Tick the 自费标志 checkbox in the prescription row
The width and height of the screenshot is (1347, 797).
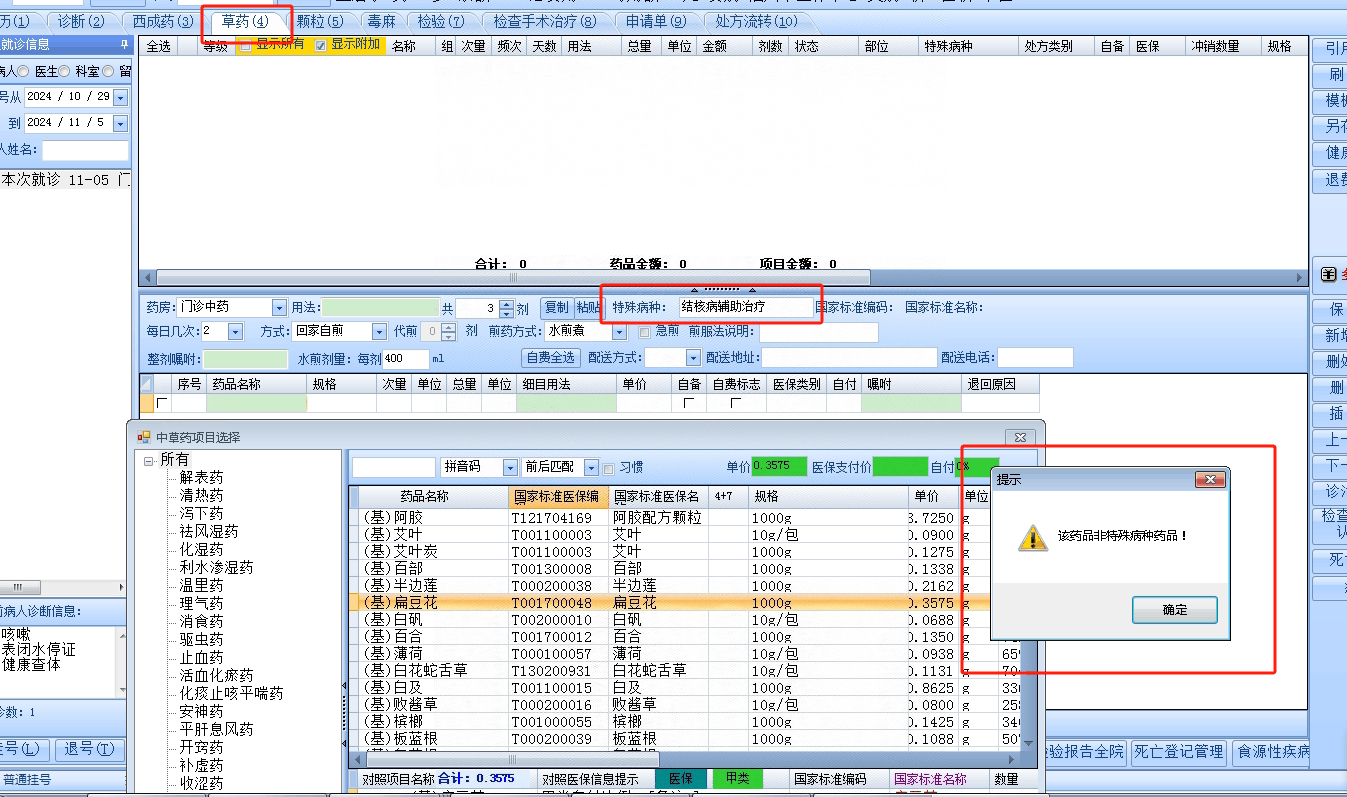coord(736,403)
